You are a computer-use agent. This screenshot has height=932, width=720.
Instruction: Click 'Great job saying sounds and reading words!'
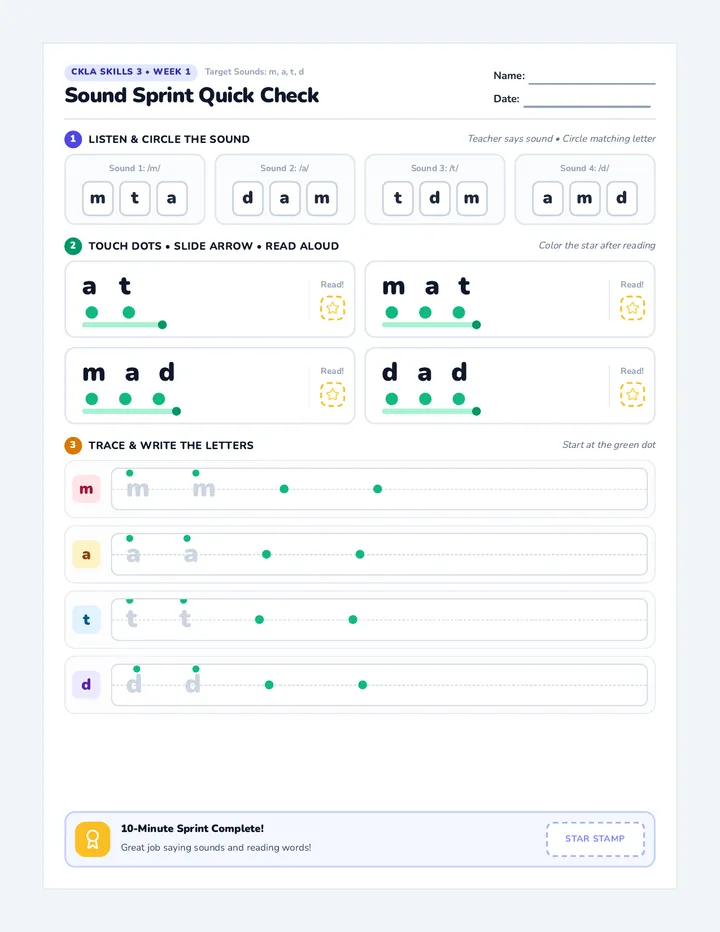[x=216, y=848]
